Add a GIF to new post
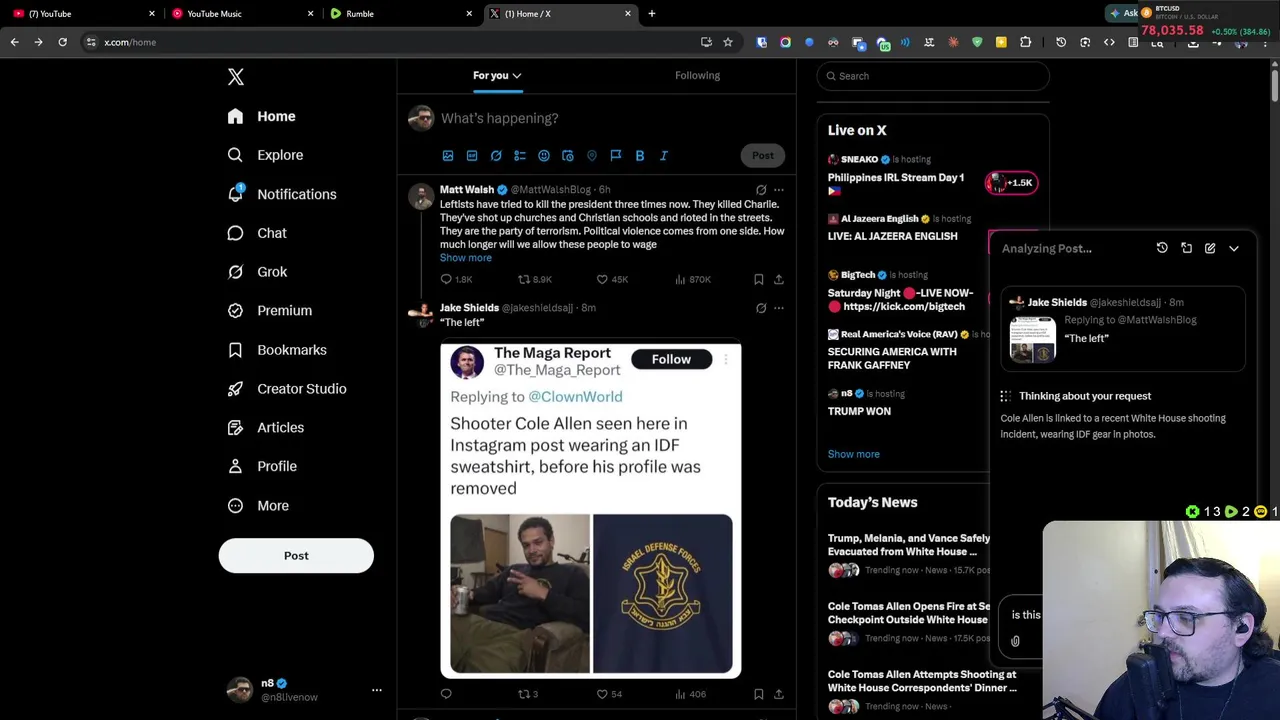The height and width of the screenshot is (720, 1280). pos(472,155)
